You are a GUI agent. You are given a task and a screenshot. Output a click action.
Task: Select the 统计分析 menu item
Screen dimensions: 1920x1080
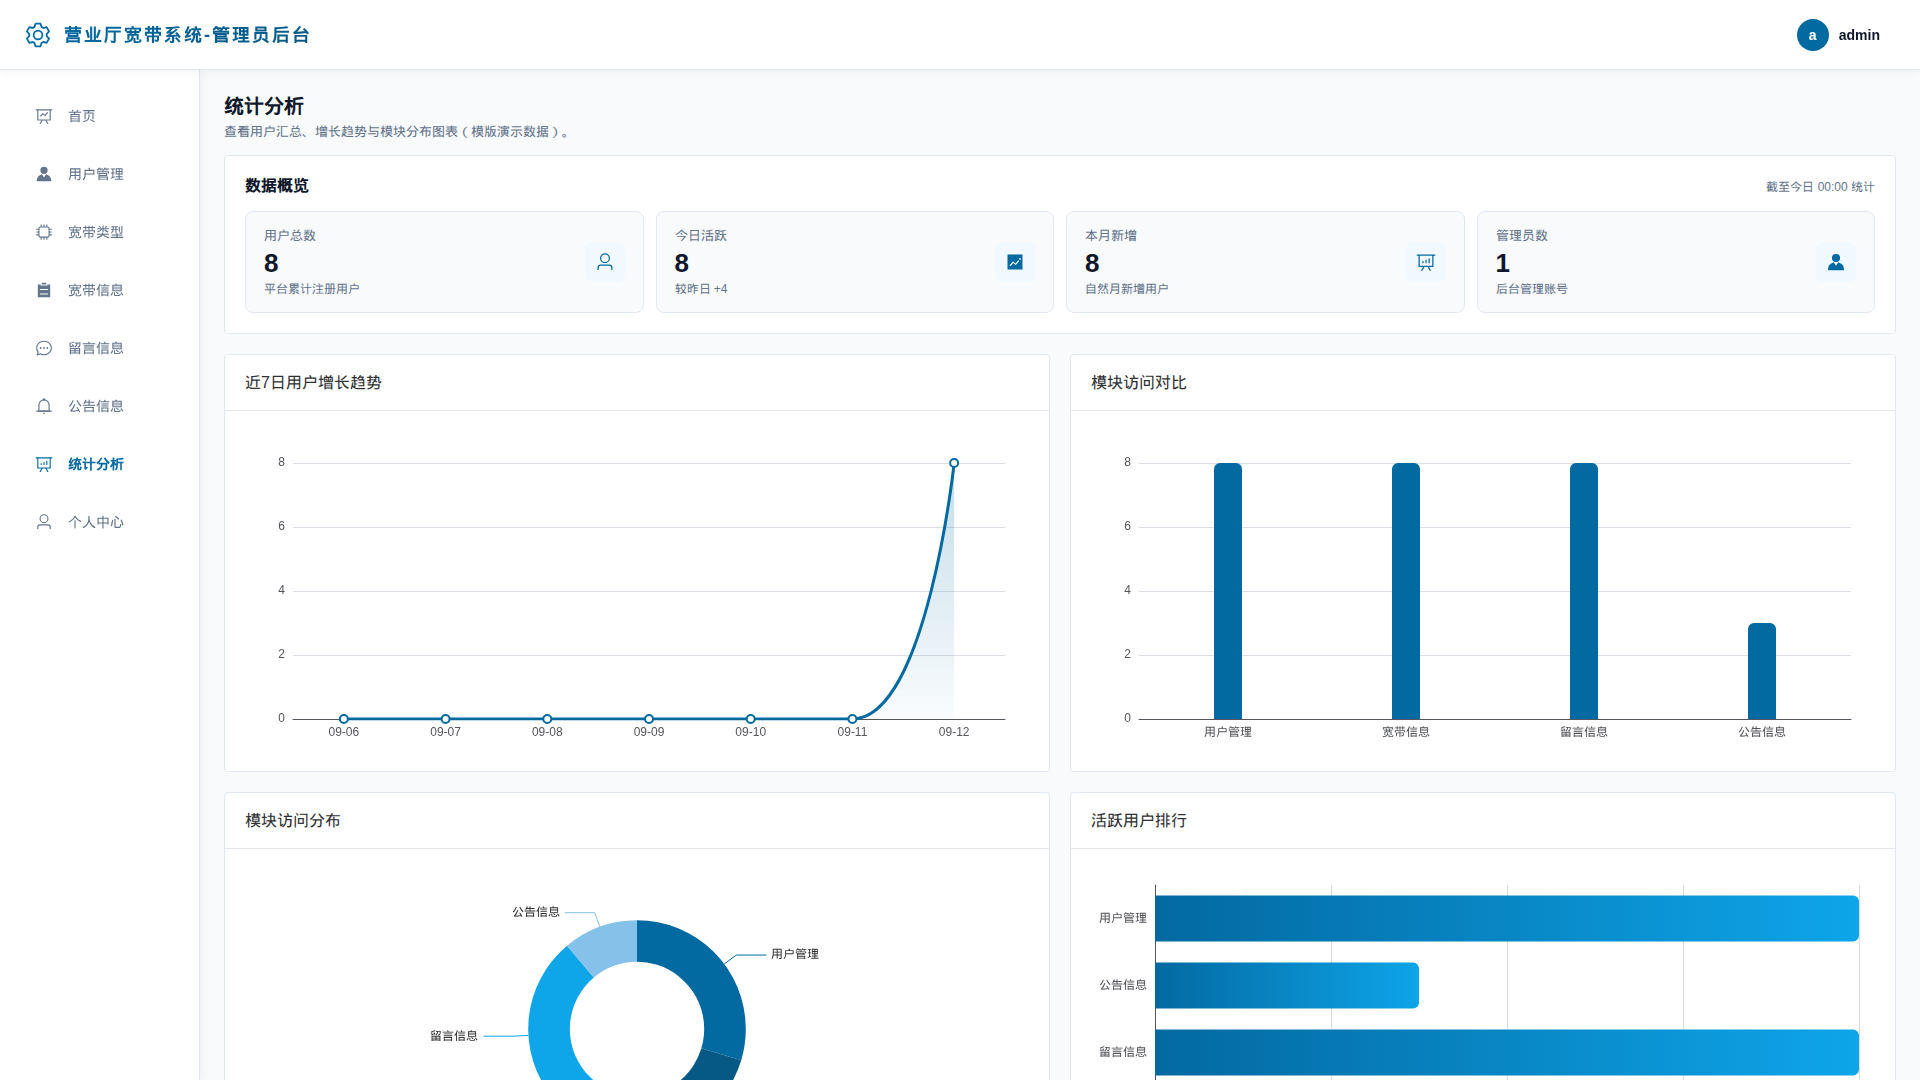coord(100,464)
